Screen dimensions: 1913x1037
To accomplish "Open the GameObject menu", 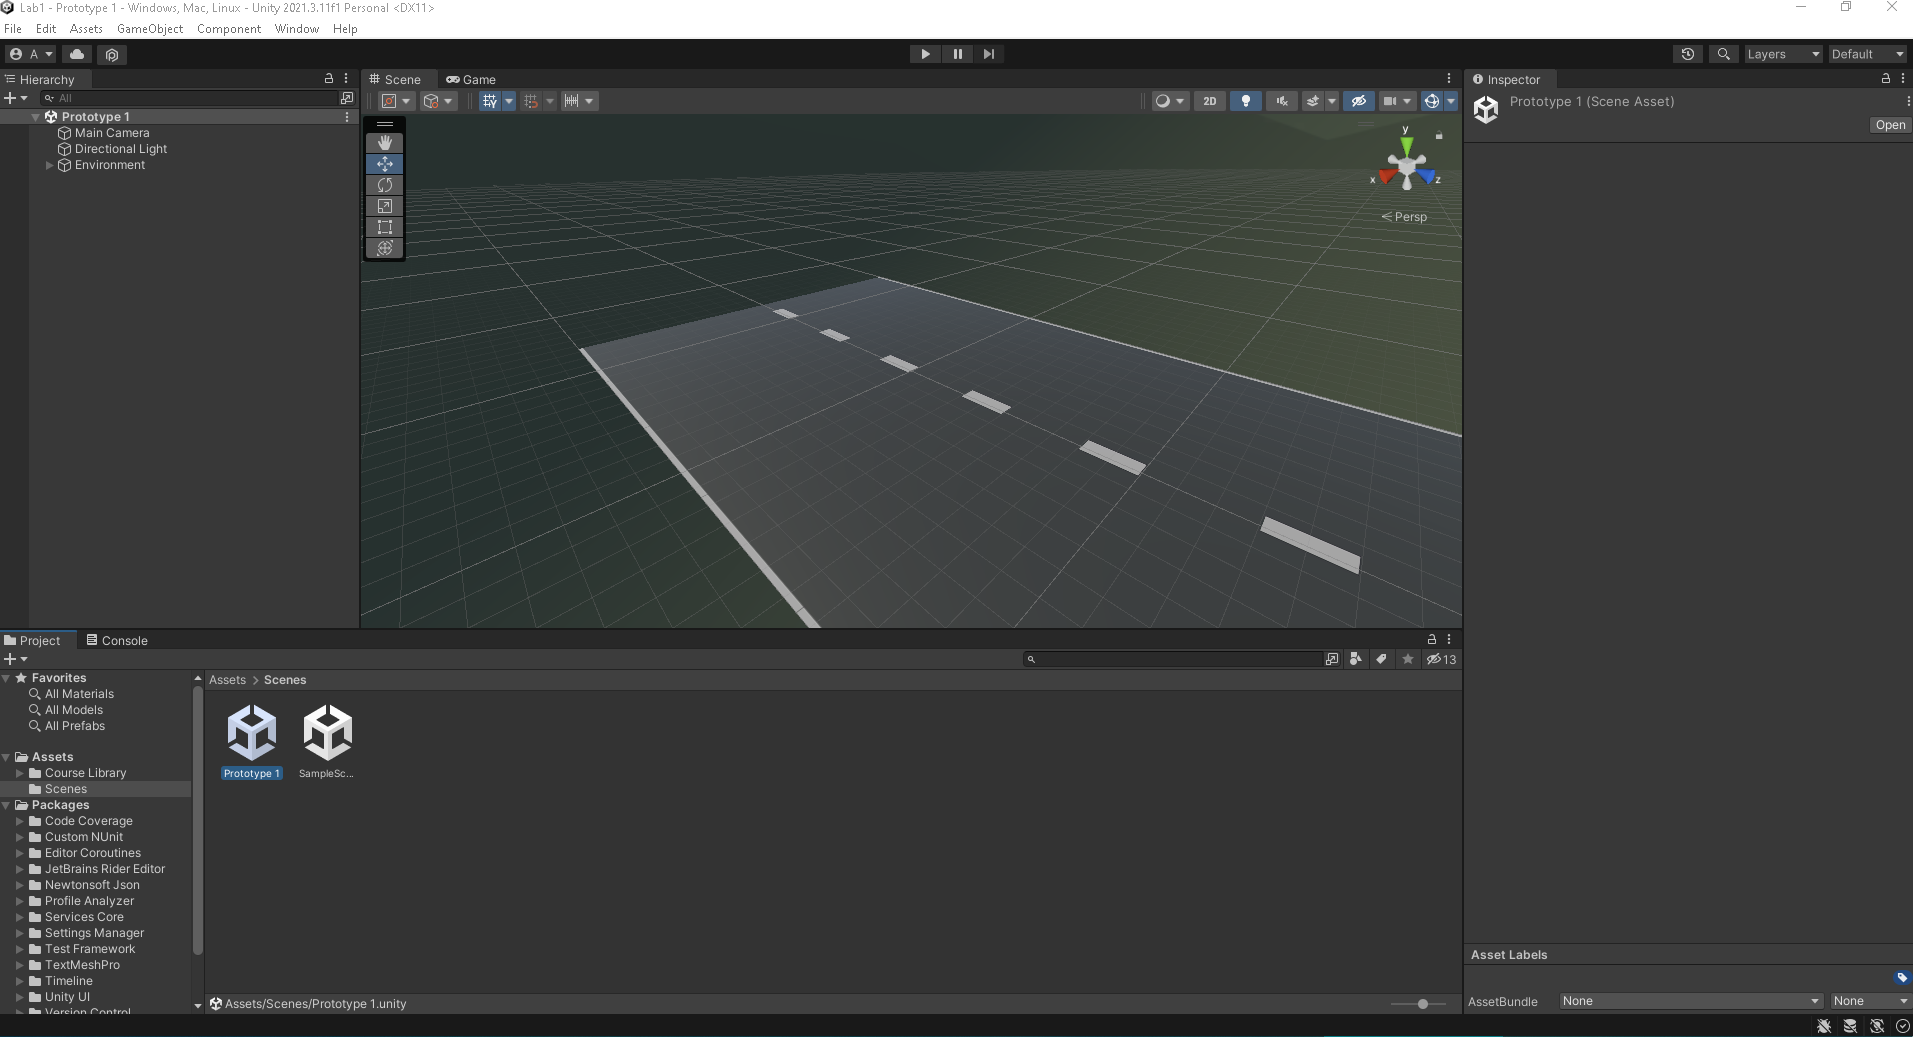I will coord(150,29).
